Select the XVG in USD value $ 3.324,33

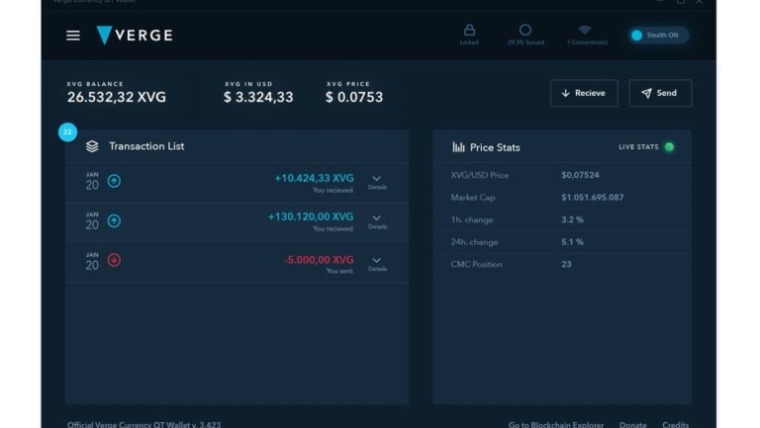(x=258, y=97)
